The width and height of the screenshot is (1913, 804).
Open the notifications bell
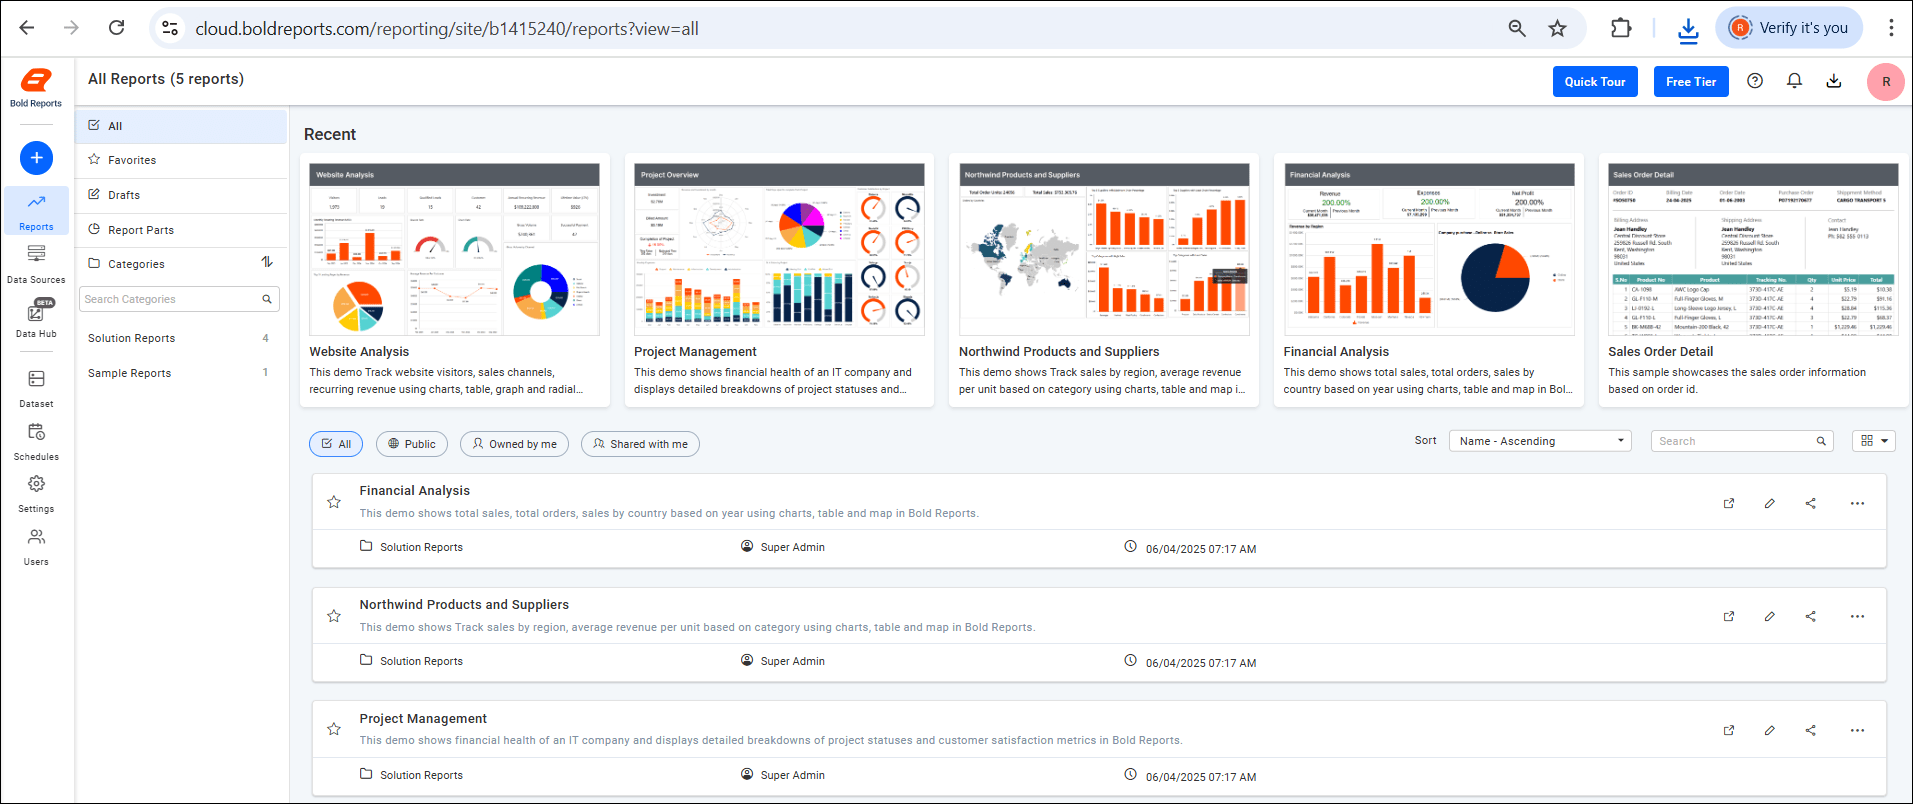(1794, 81)
